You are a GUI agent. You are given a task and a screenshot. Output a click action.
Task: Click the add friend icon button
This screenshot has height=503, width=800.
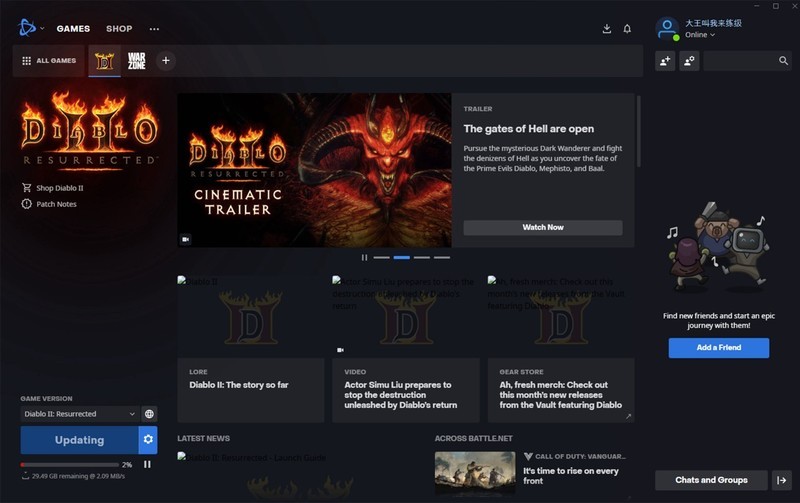665,61
